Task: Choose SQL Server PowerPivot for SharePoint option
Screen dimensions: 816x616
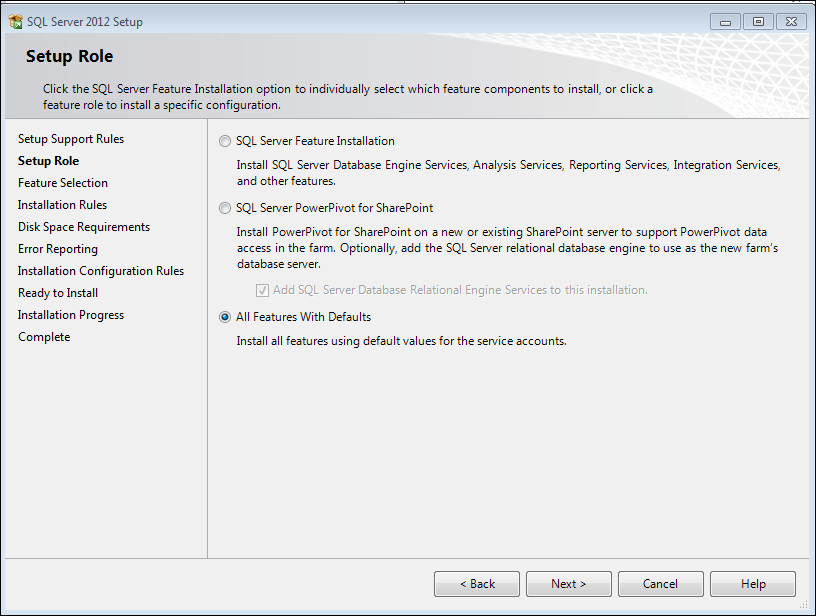Action: click(225, 209)
